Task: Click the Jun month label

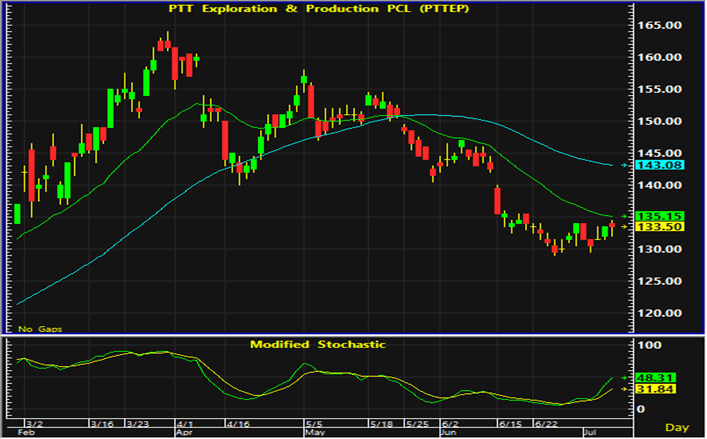Action: pos(449,432)
